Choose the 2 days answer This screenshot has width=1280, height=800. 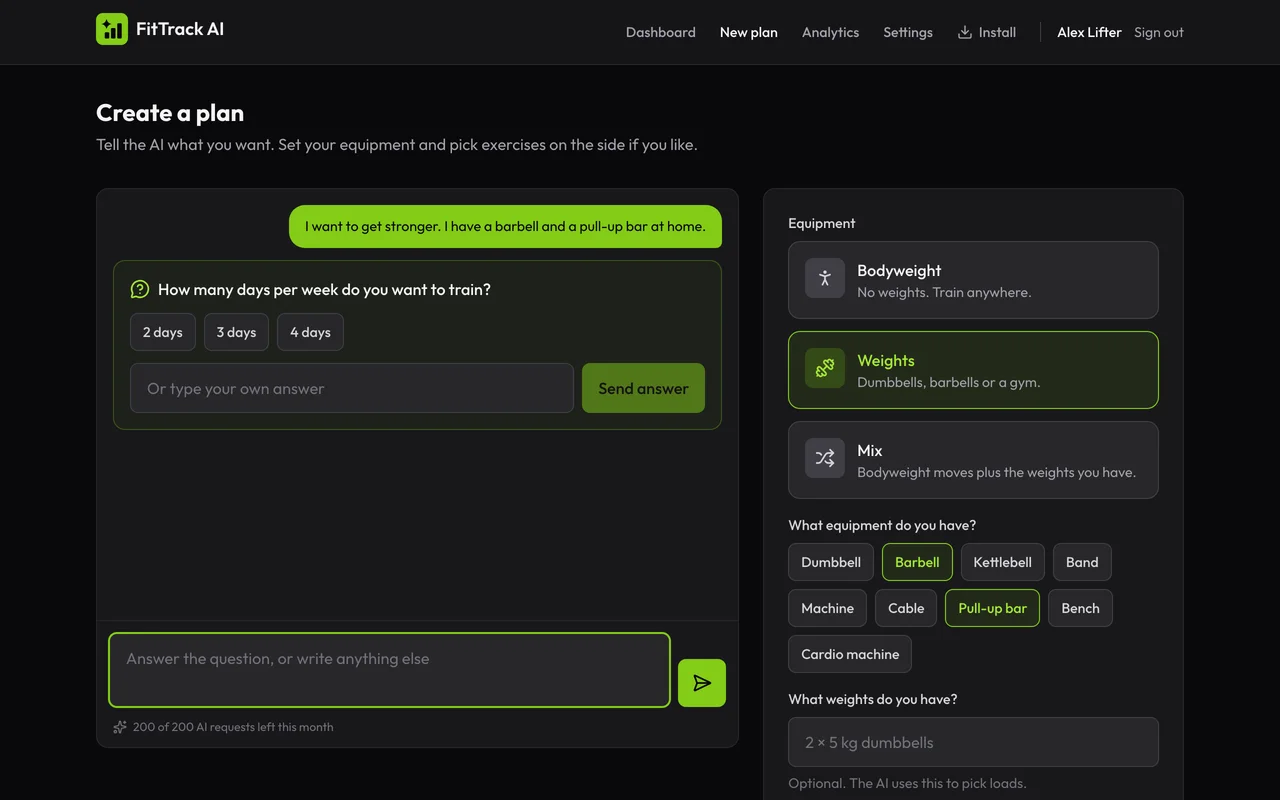tap(163, 332)
